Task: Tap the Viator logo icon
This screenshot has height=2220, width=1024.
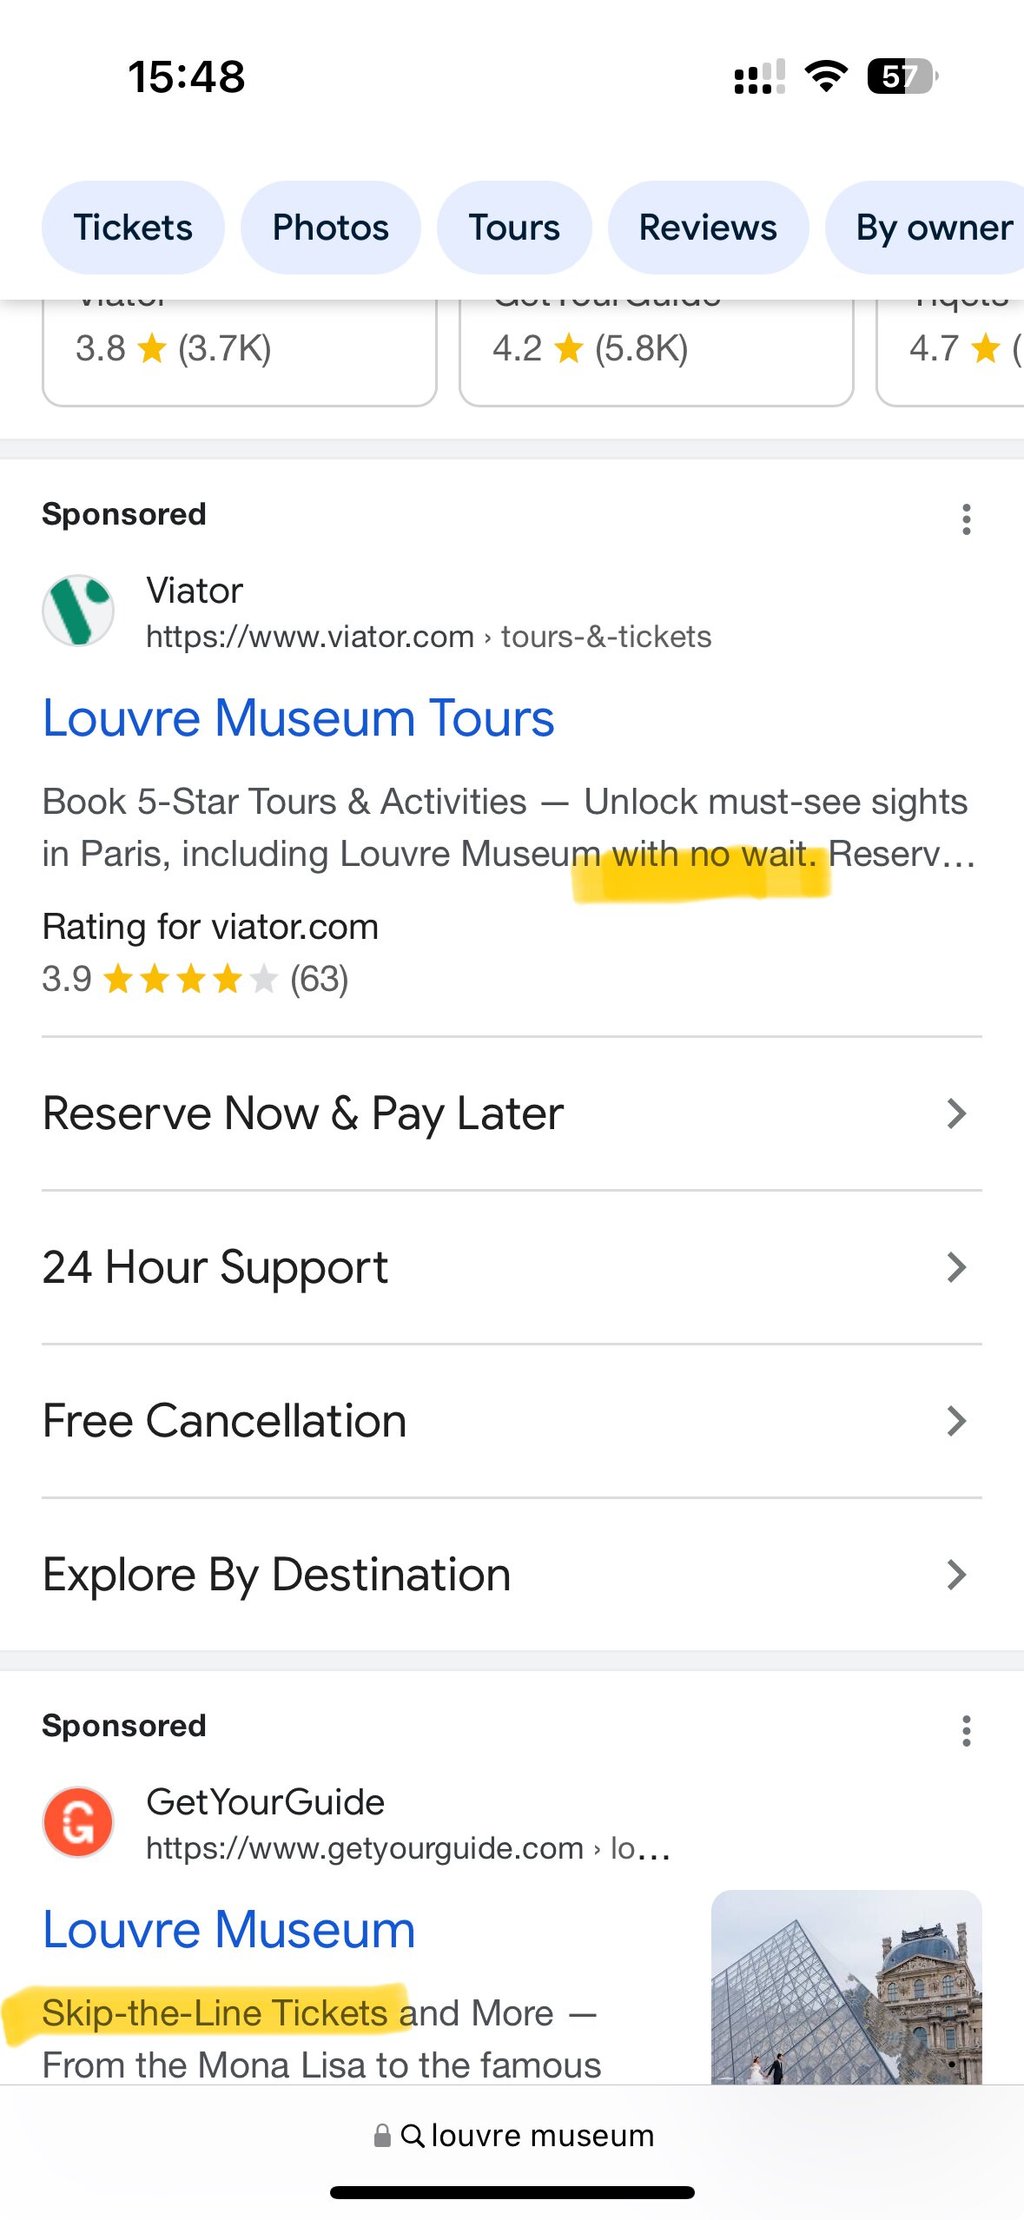Action: click(x=78, y=610)
